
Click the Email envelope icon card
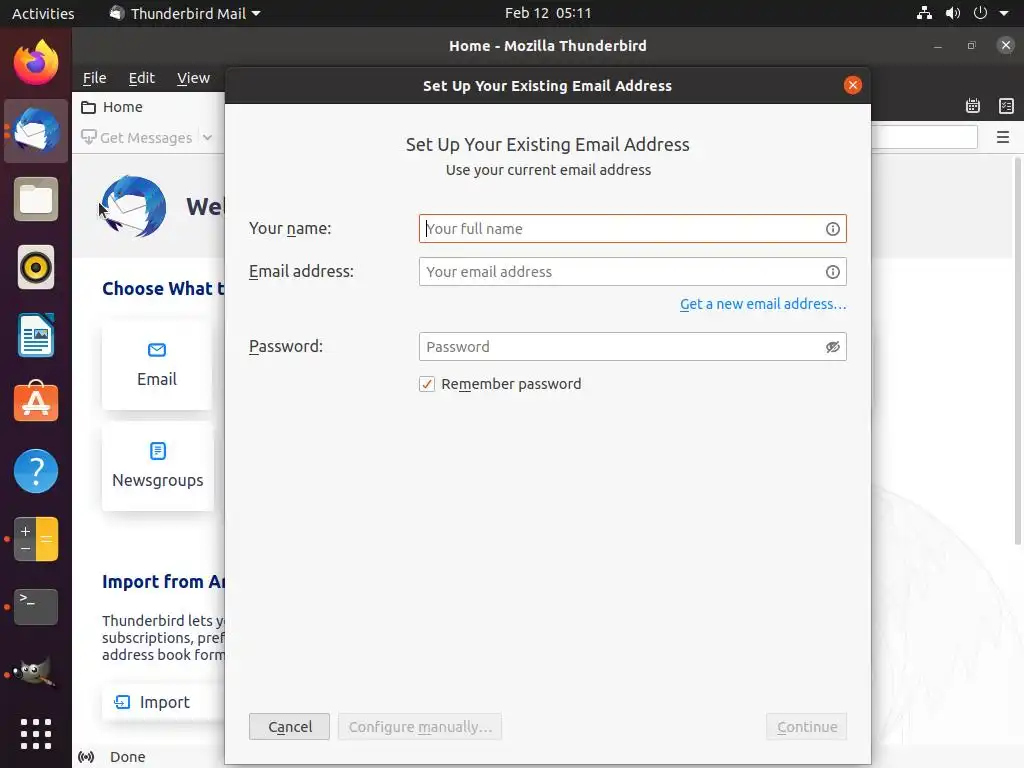click(x=157, y=350)
